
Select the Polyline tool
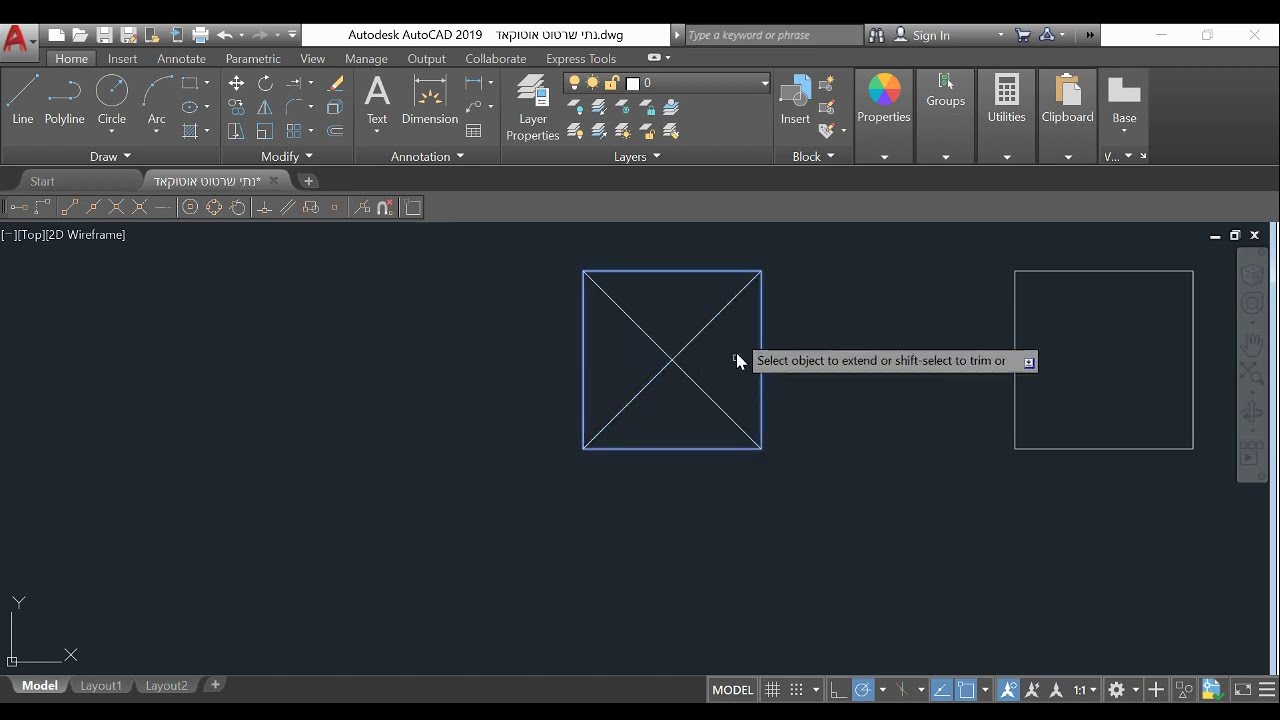64,100
